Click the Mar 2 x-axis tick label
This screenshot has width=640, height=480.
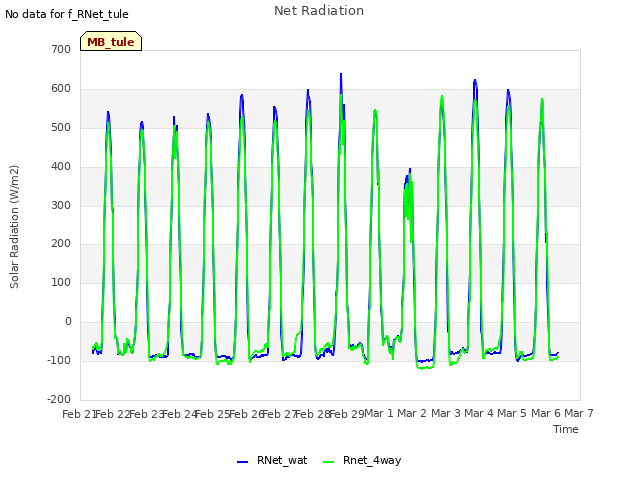[412, 413]
